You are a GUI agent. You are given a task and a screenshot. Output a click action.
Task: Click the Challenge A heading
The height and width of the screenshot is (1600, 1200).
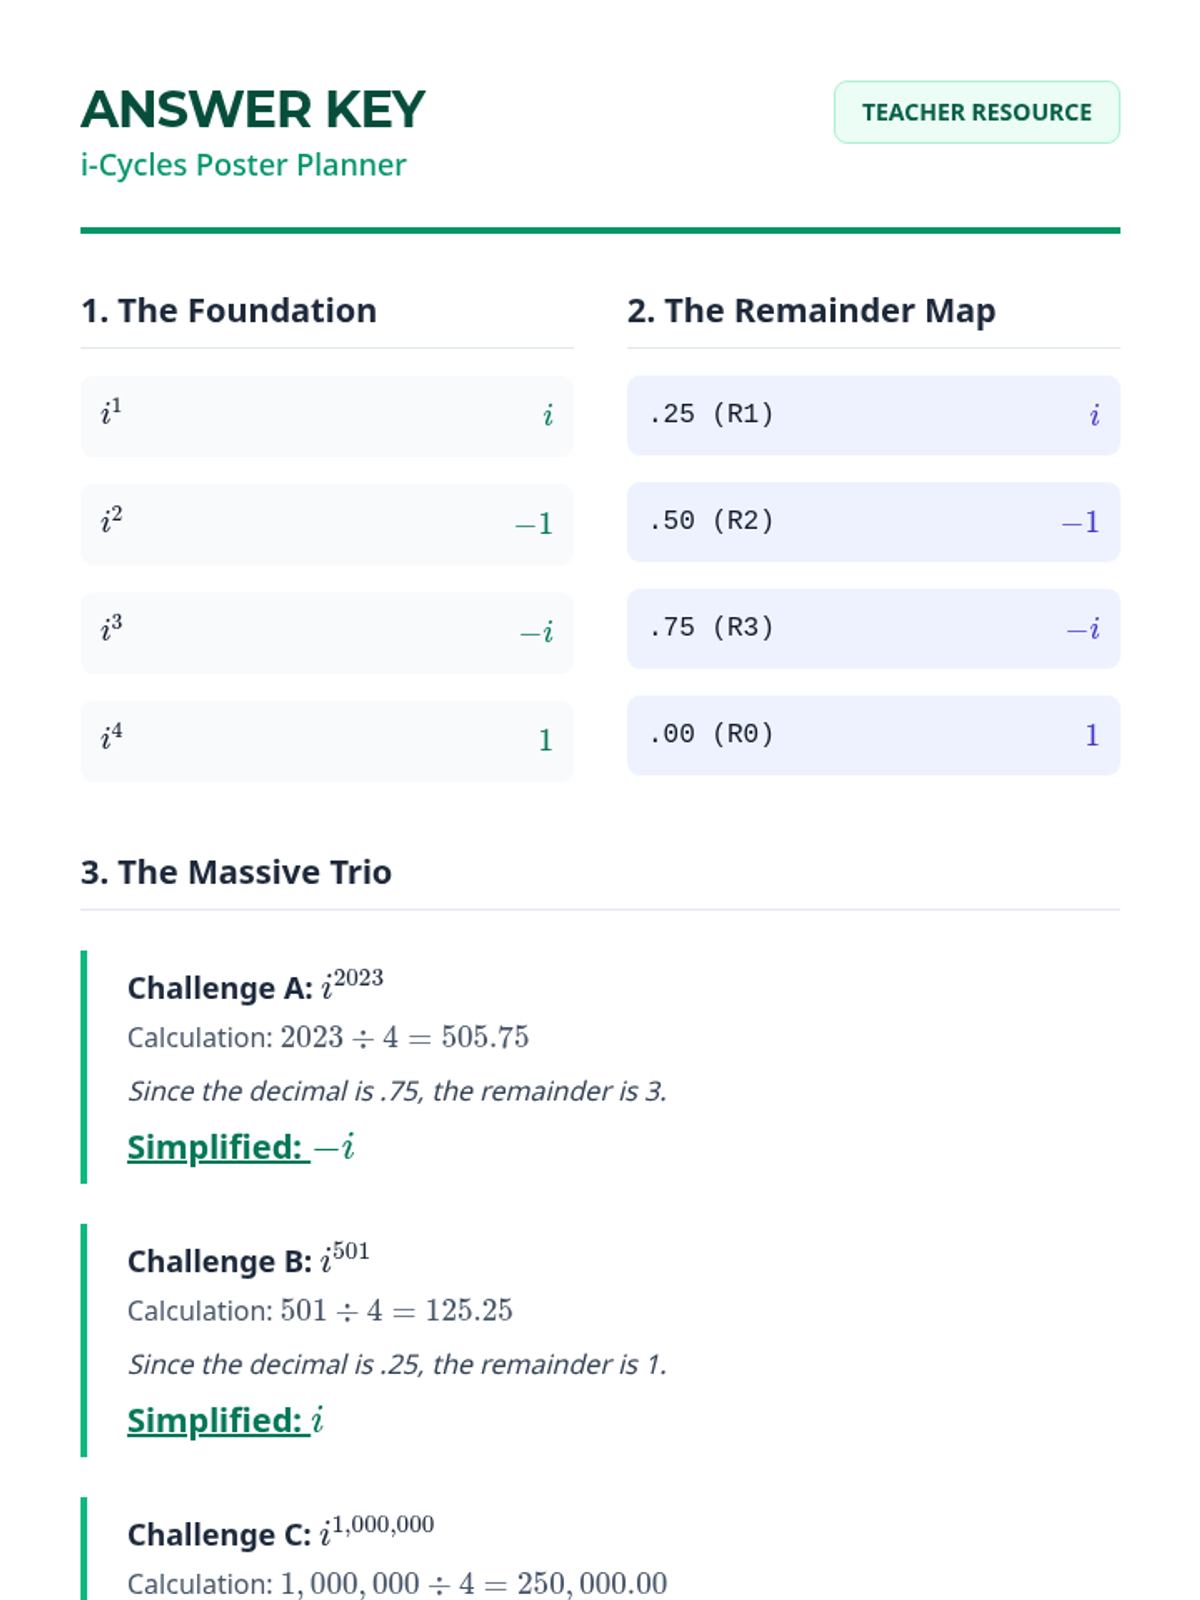(x=255, y=986)
